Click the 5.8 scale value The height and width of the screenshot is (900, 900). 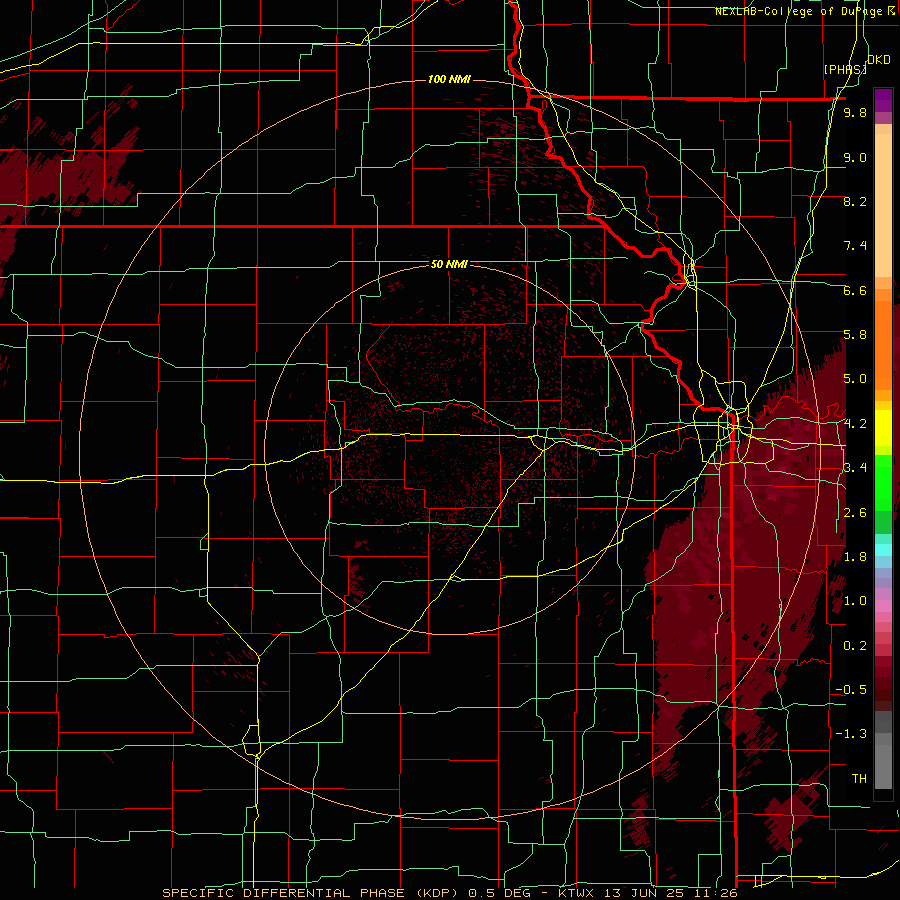coord(855,335)
